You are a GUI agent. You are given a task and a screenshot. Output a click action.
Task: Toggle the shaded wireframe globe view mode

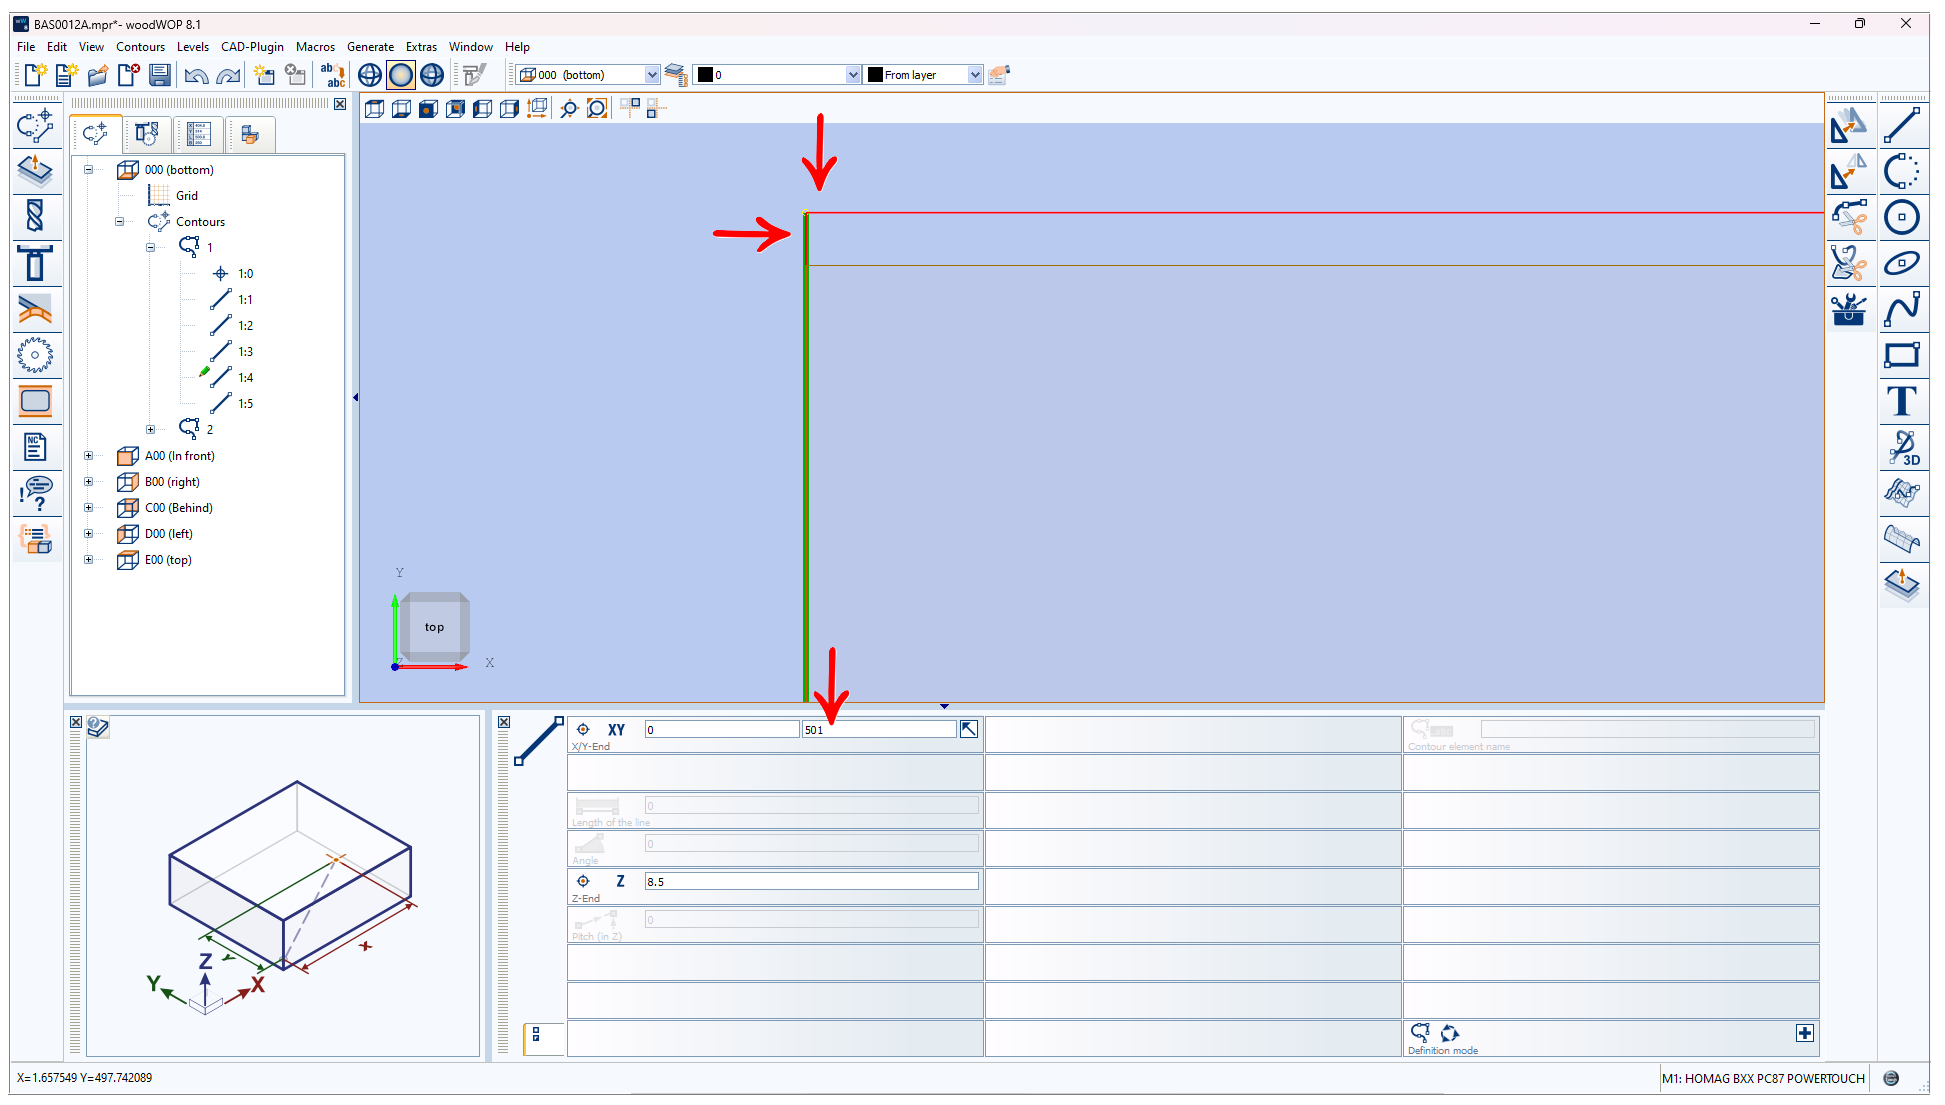(x=432, y=75)
